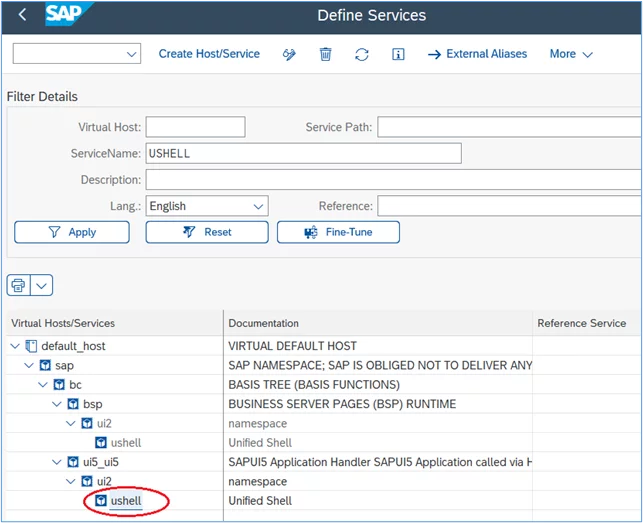Select ushell under bsp ui2
Viewport: 643px width, 523px height.
(x=126, y=443)
